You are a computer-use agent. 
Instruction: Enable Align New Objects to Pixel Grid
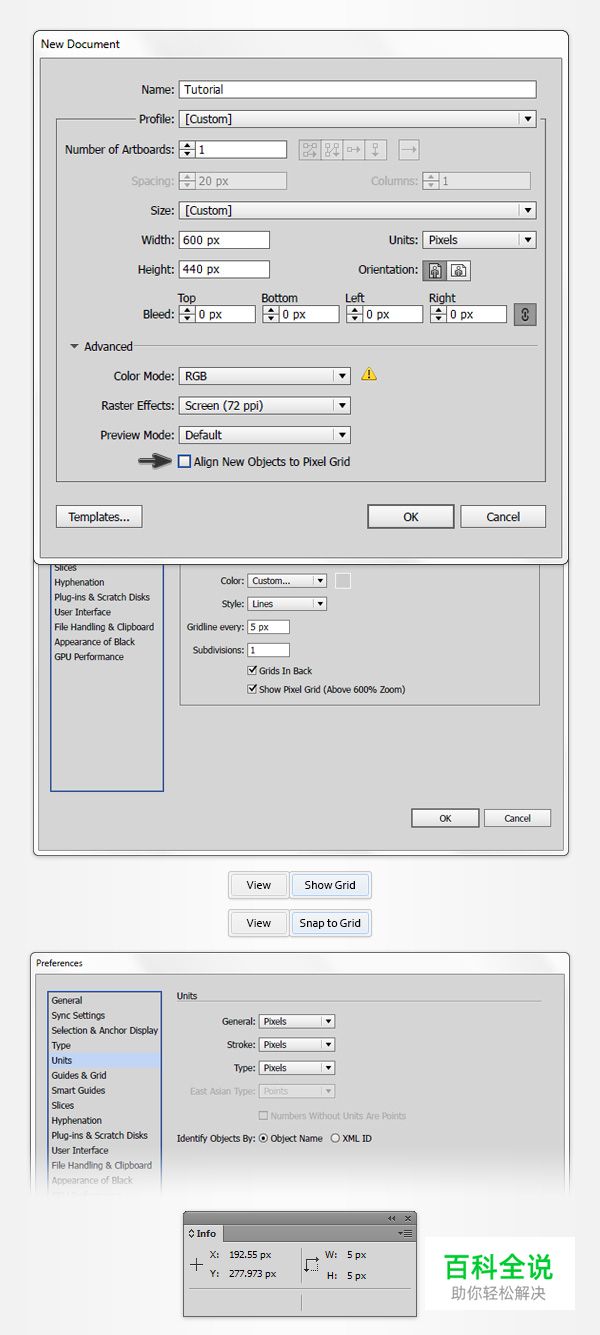pyautogui.click(x=184, y=462)
